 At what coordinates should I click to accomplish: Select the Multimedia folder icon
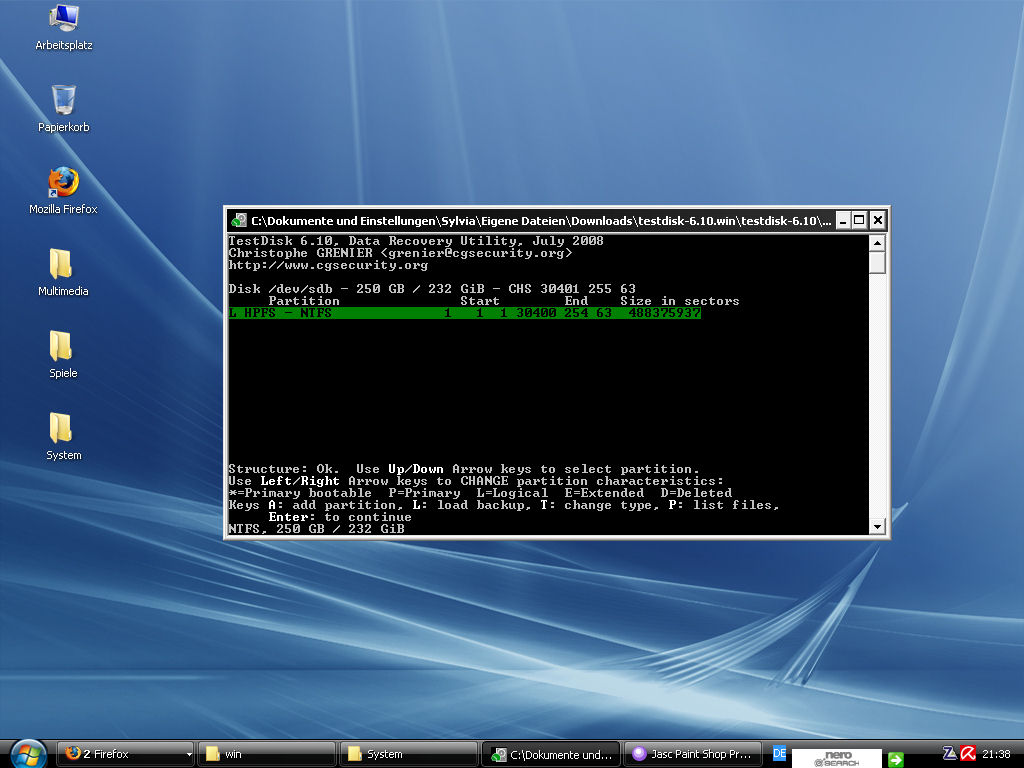(x=63, y=272)
